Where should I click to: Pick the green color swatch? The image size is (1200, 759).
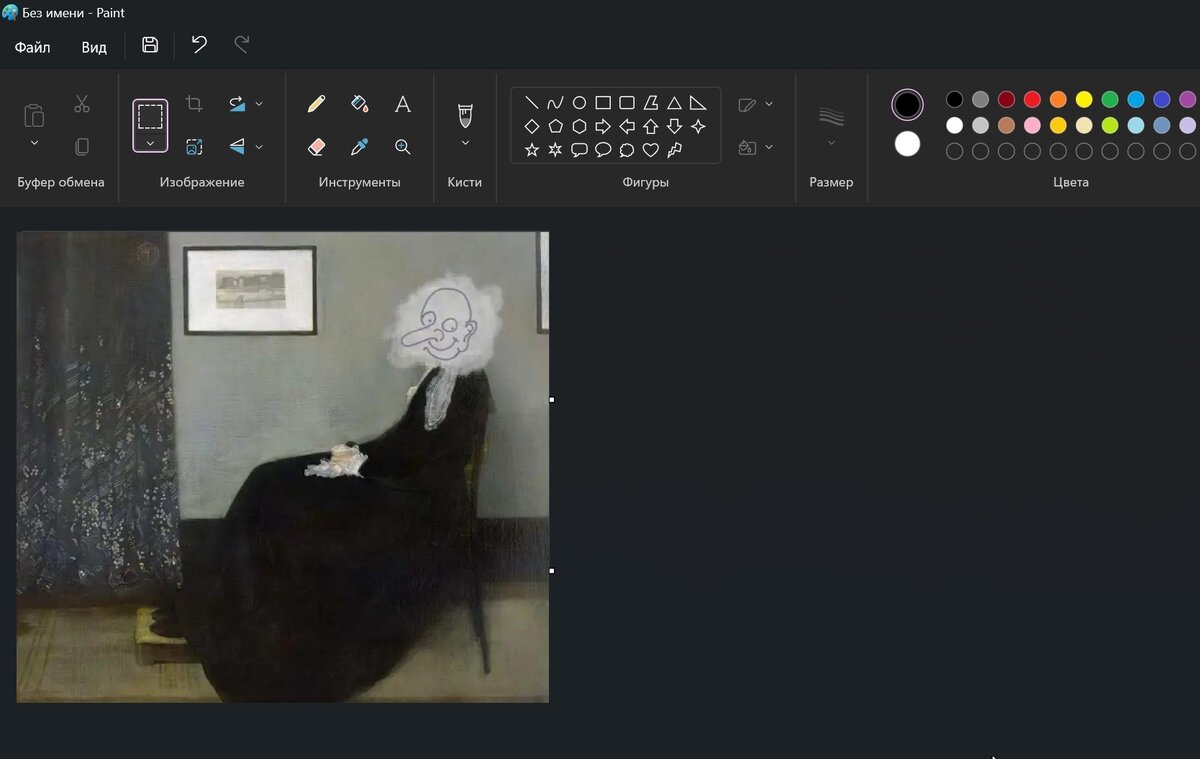[1109, 99]
